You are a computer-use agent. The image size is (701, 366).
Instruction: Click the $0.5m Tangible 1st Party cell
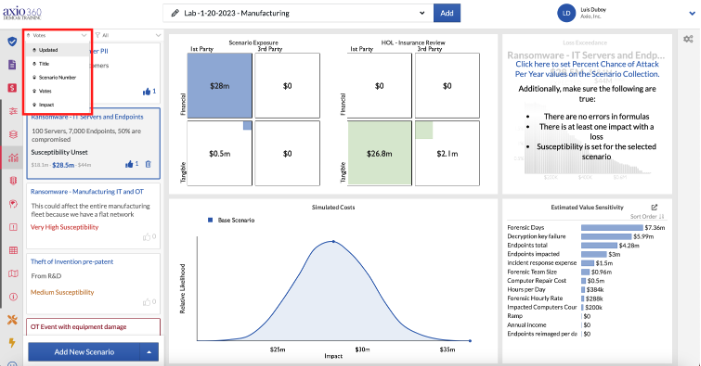[220, 153]
